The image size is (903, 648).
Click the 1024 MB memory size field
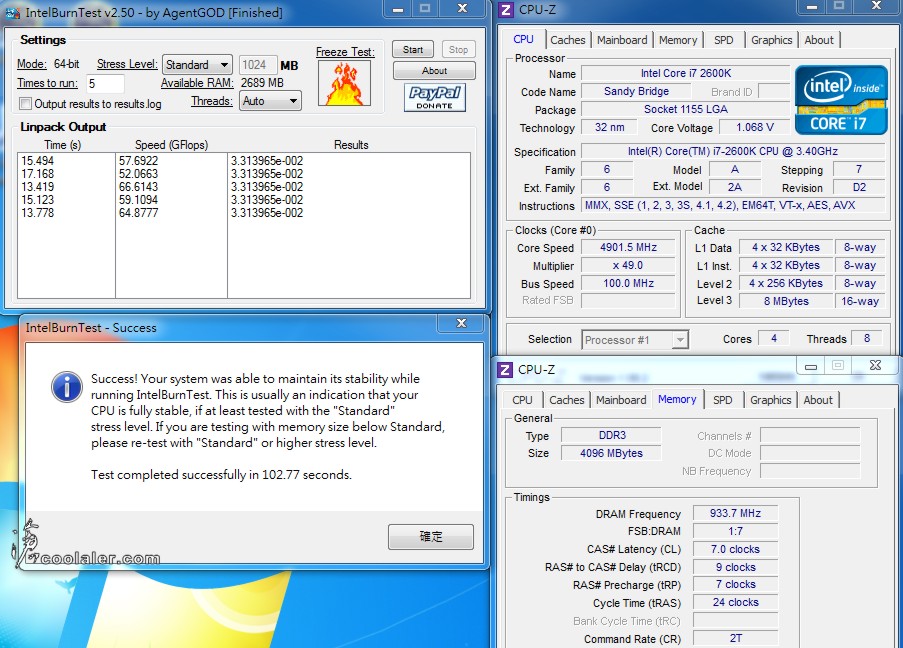[258, 65]
